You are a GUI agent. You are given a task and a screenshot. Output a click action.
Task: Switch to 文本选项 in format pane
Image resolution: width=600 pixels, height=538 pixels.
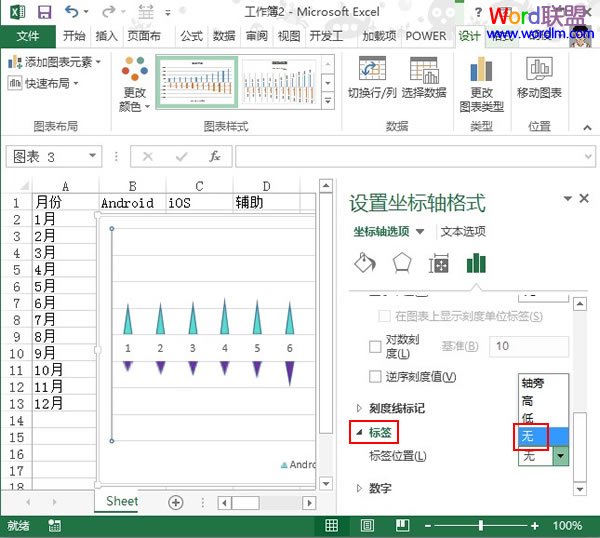point(463,231)
